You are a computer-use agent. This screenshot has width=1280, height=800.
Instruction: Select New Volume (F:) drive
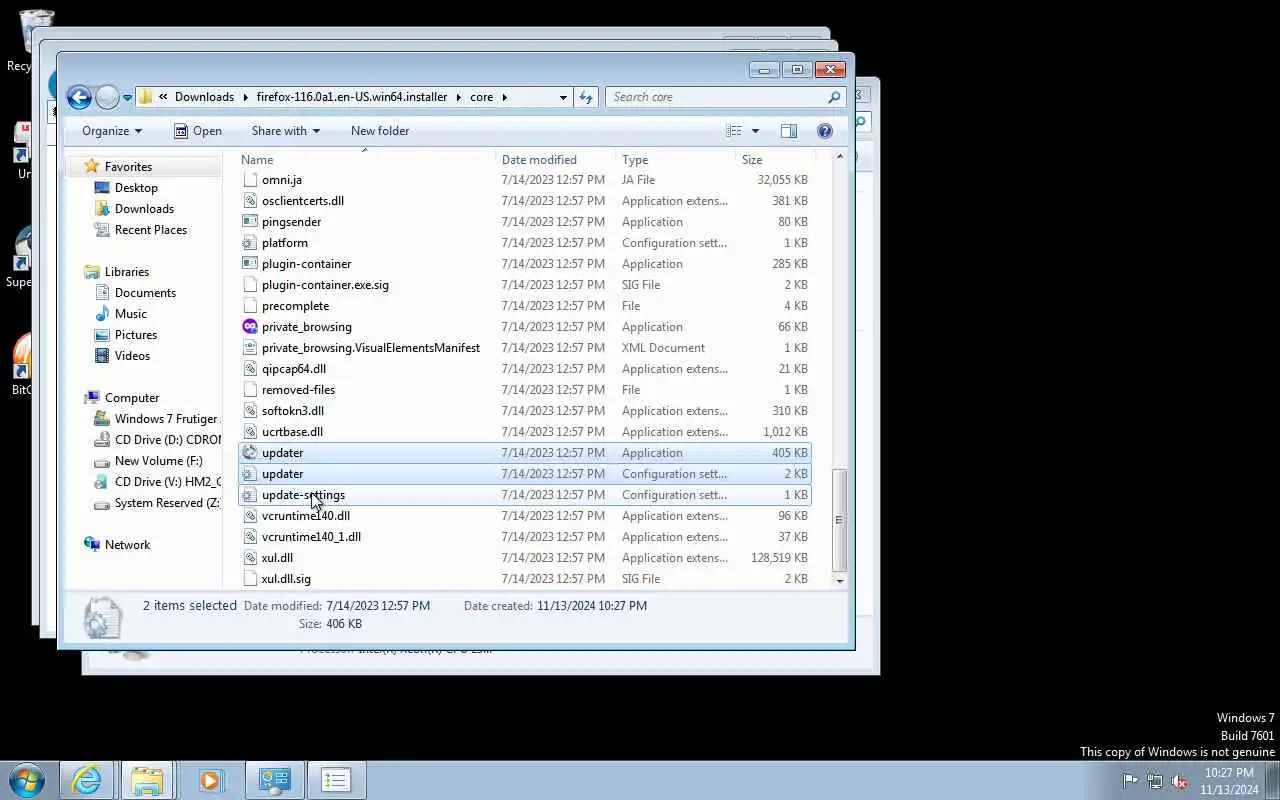[x=158, y=461]
